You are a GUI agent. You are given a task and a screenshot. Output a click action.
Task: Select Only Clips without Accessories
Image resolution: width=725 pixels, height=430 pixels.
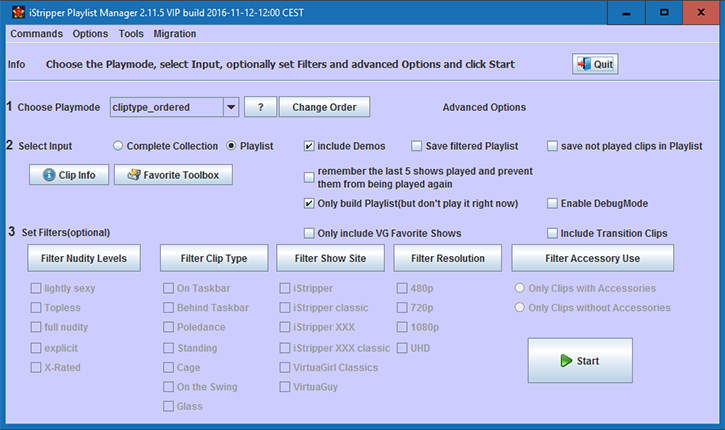520,307
